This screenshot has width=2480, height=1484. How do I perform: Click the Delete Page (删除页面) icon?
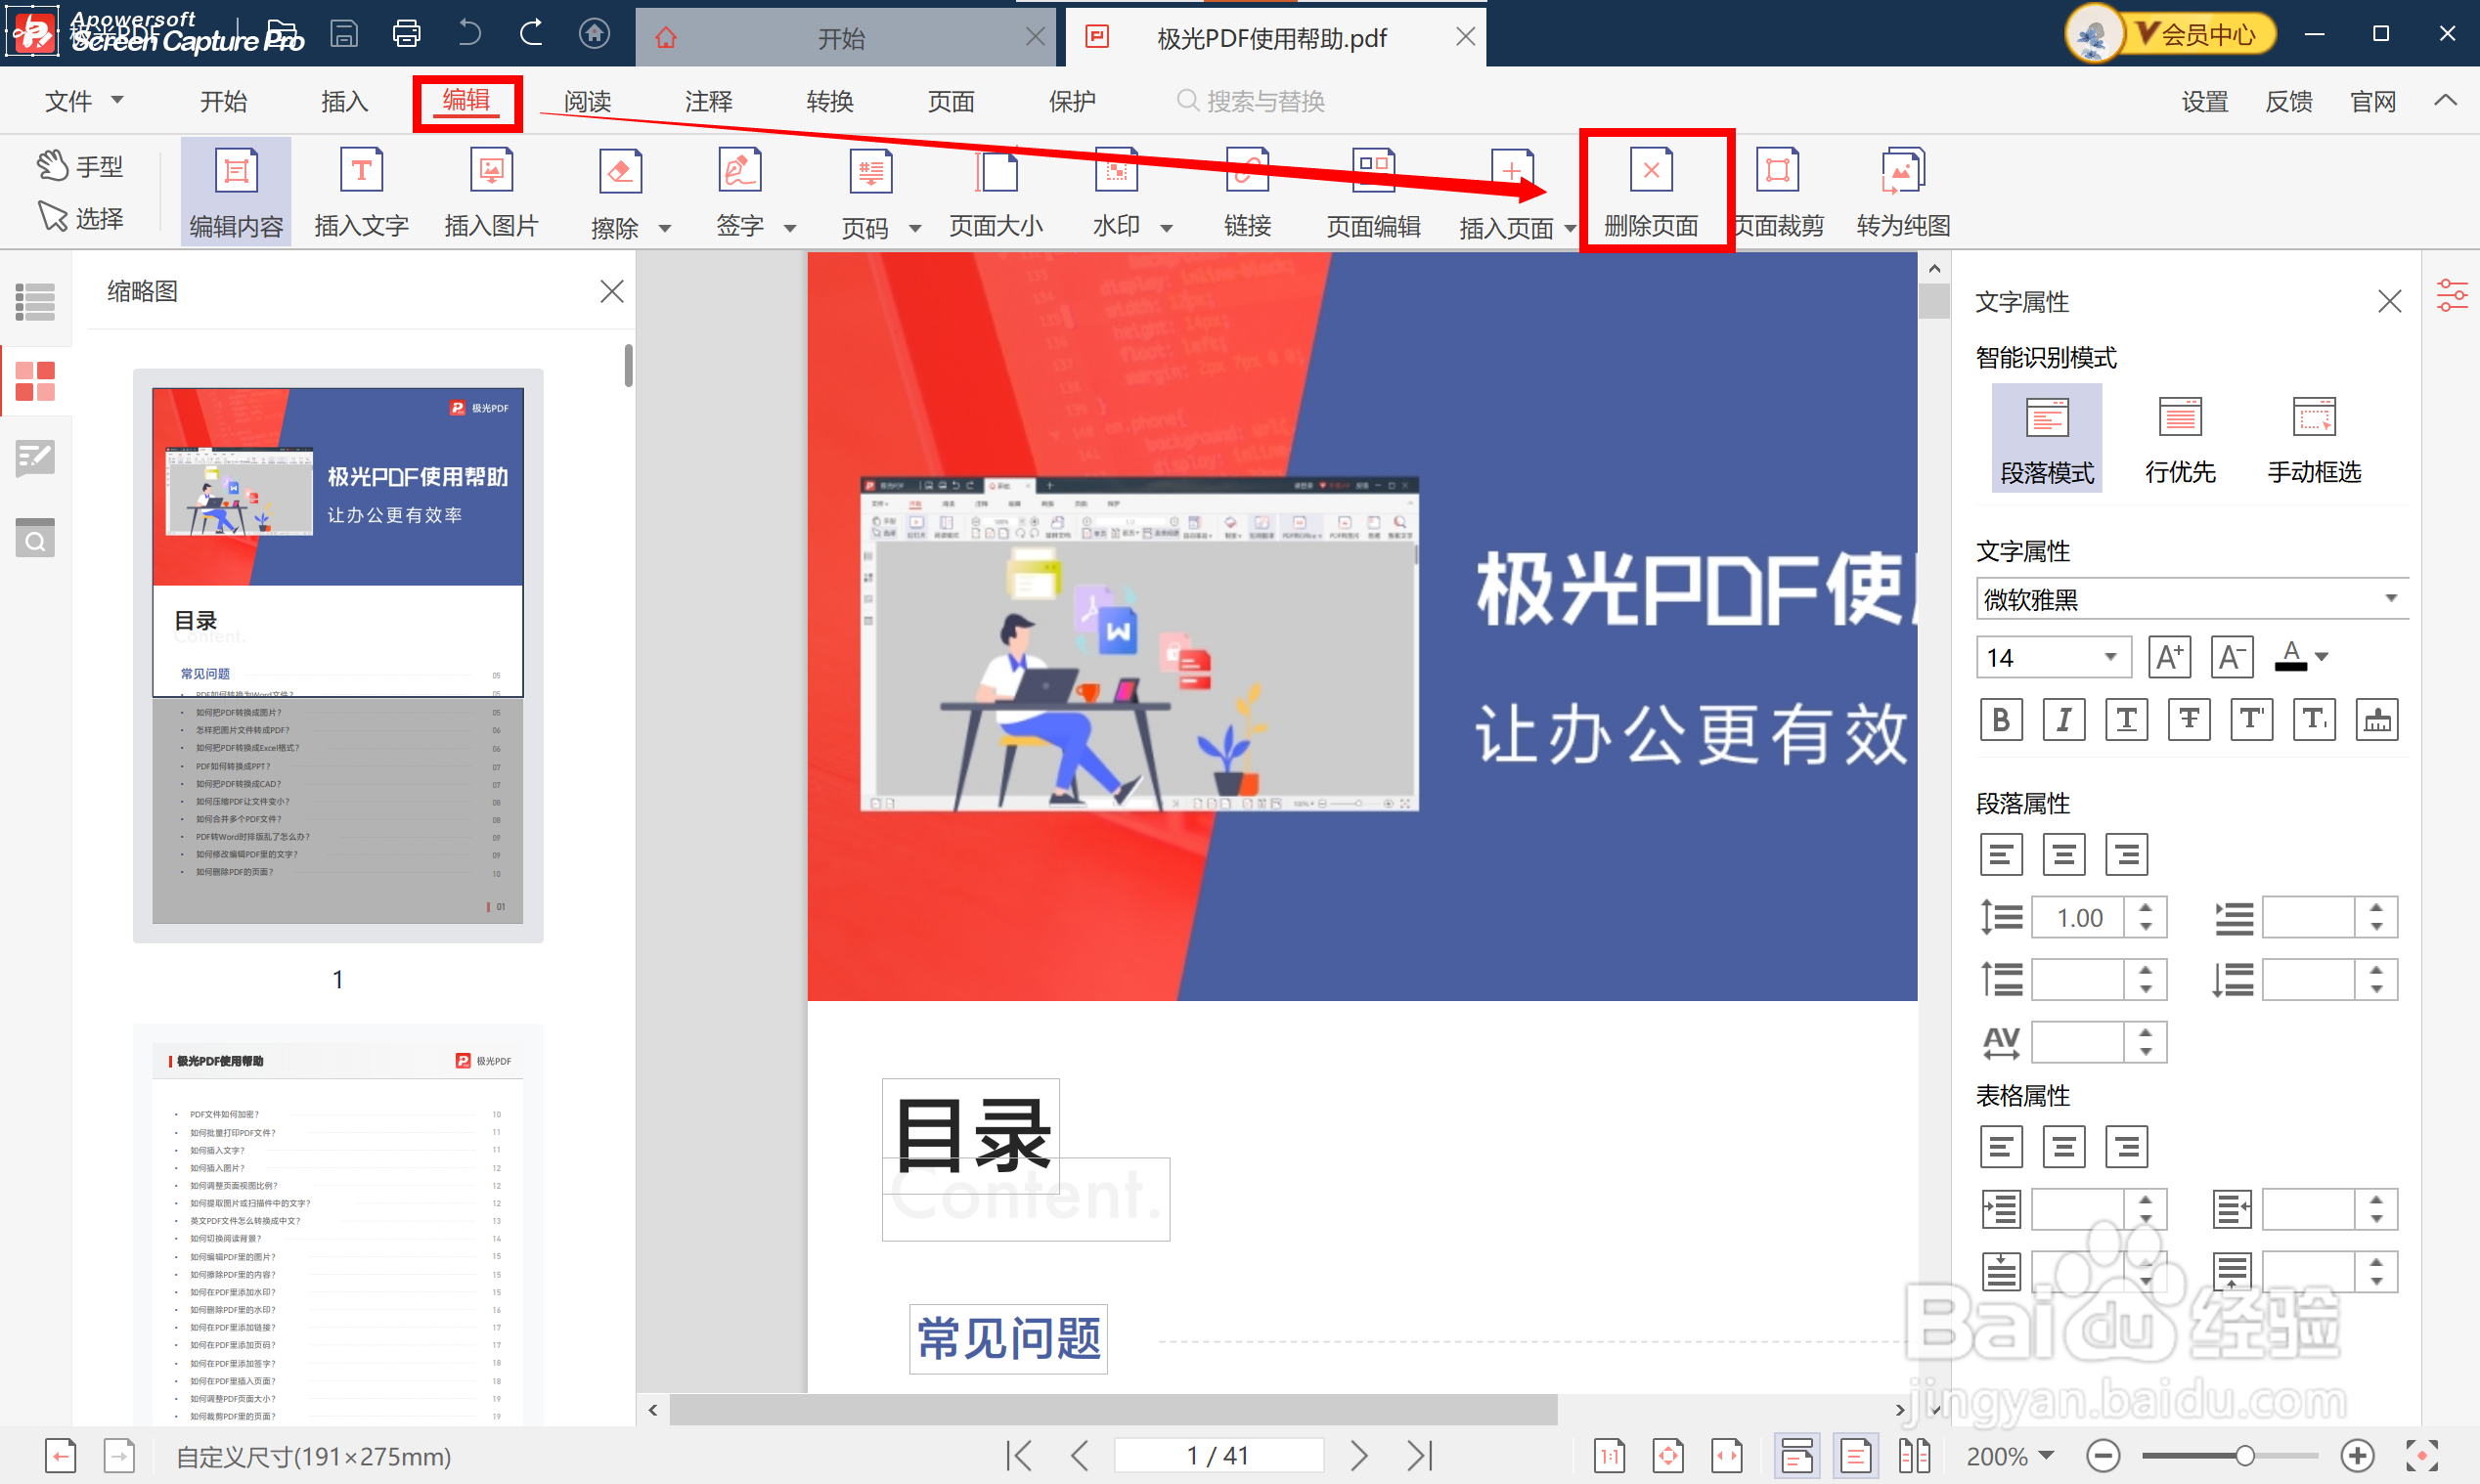[1650, 172]
